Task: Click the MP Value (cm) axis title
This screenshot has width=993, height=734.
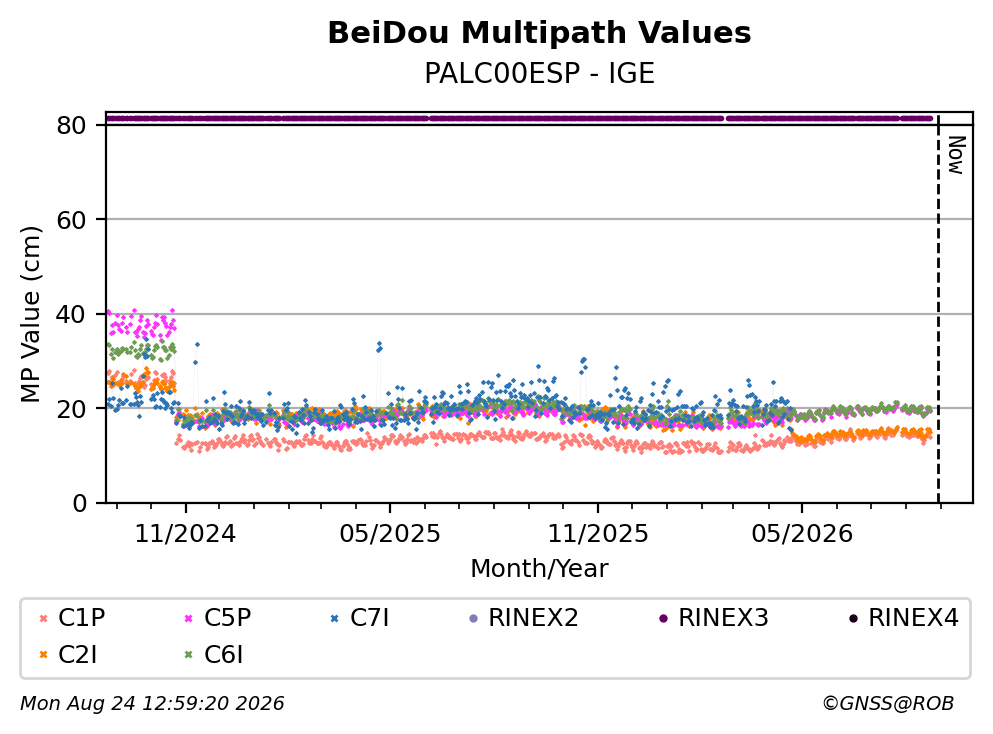Action: pos(30,315)
